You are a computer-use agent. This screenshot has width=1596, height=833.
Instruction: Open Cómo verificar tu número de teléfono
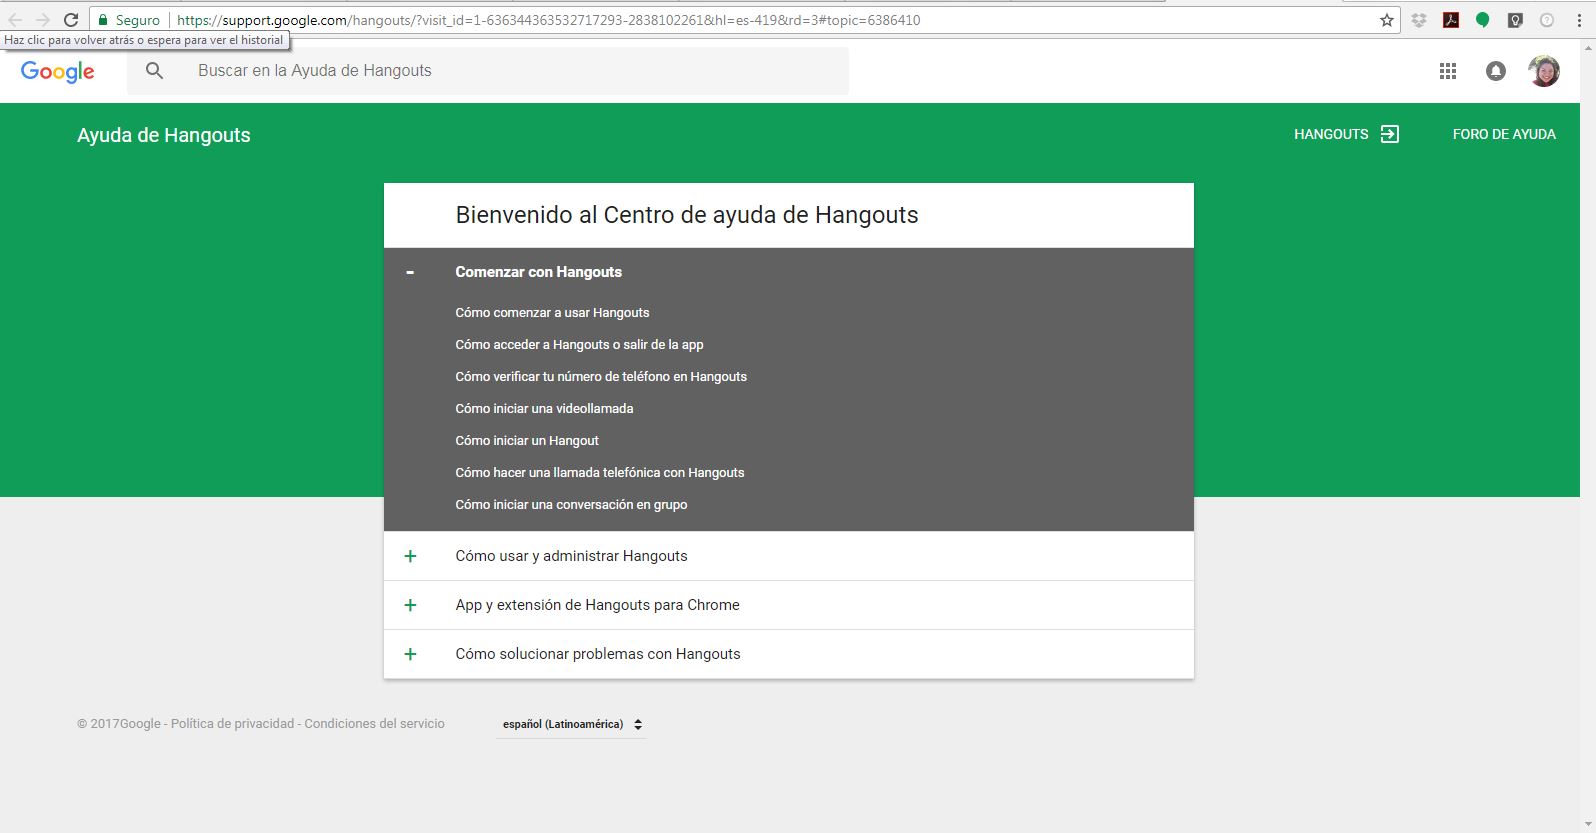601,377
